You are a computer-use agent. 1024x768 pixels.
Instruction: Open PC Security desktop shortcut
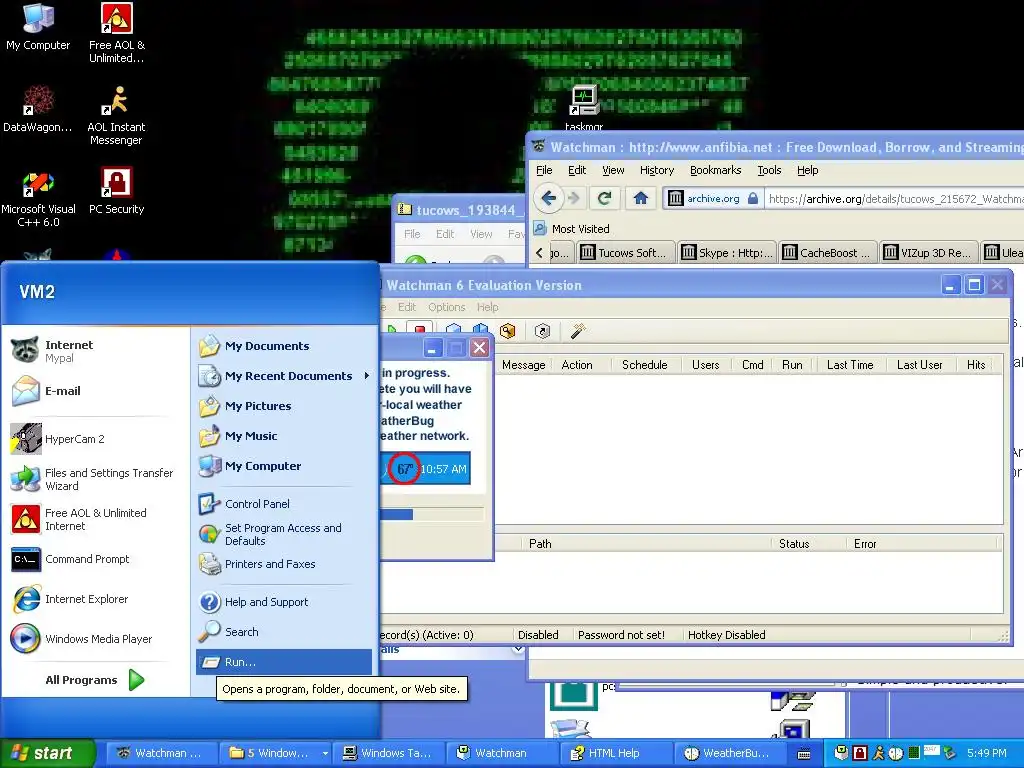(116, 191)
